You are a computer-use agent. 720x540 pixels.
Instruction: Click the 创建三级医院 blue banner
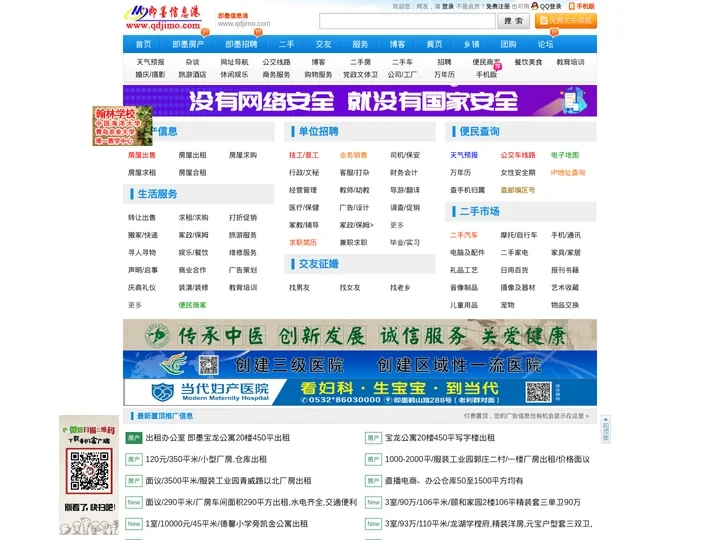point(360,365)
